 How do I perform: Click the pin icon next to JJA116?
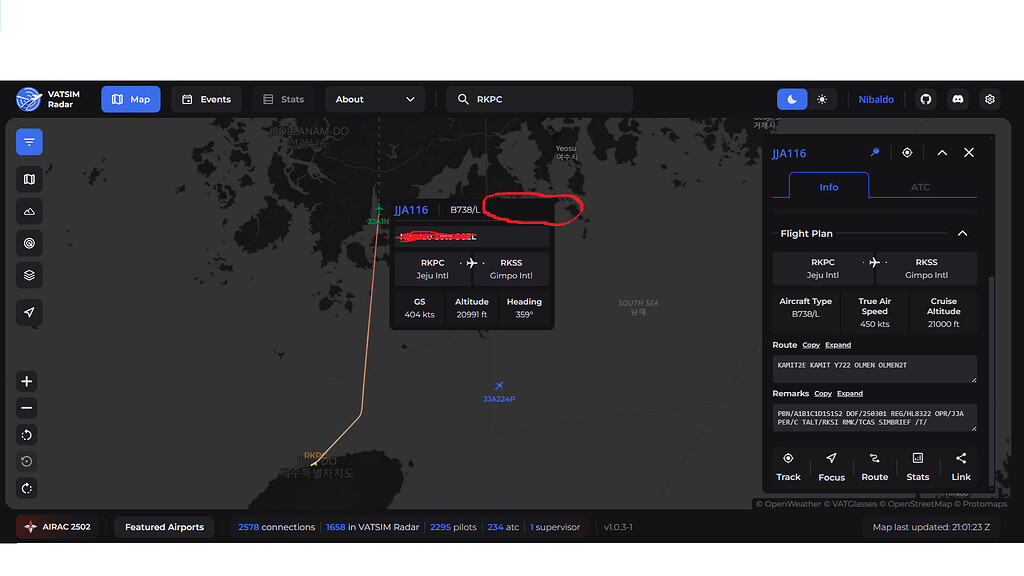click(874, 152)
